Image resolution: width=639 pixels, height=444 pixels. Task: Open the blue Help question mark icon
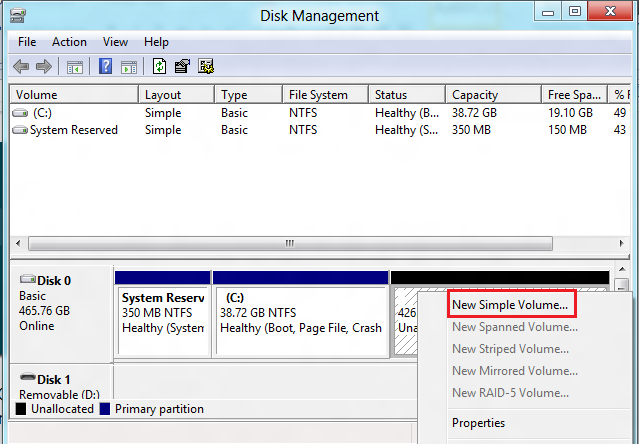pyautogui.click(x=106, y=66)
